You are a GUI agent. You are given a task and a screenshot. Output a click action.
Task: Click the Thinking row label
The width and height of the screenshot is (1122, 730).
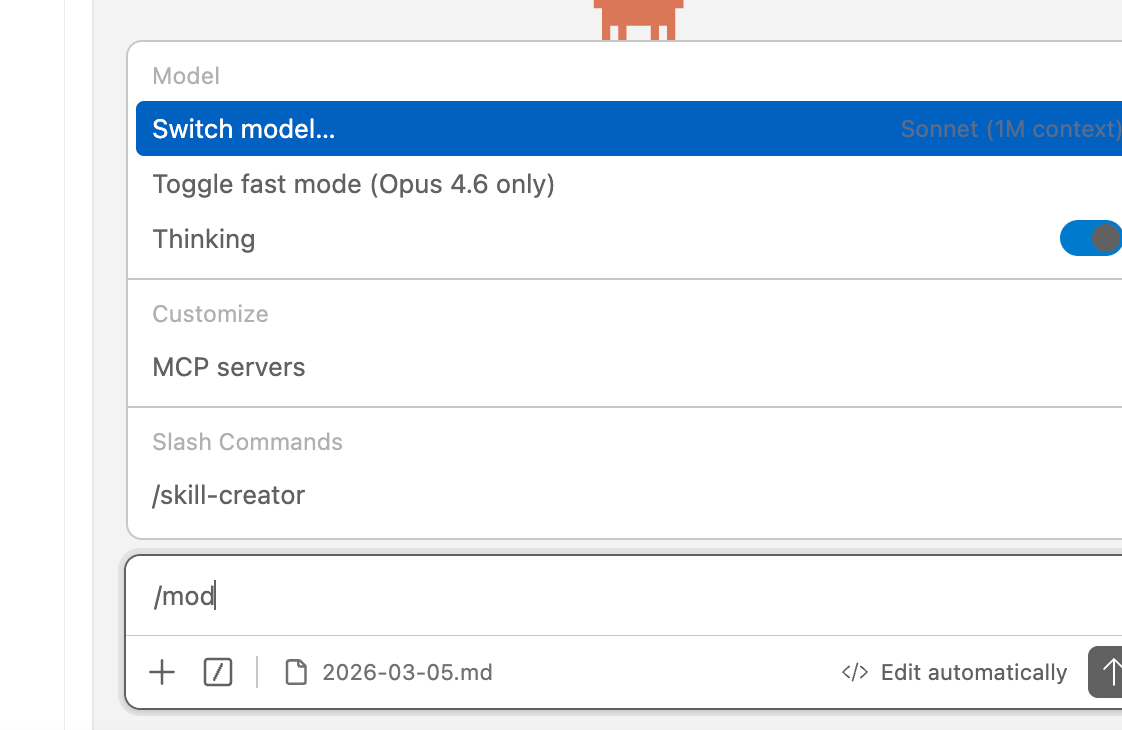204,239
